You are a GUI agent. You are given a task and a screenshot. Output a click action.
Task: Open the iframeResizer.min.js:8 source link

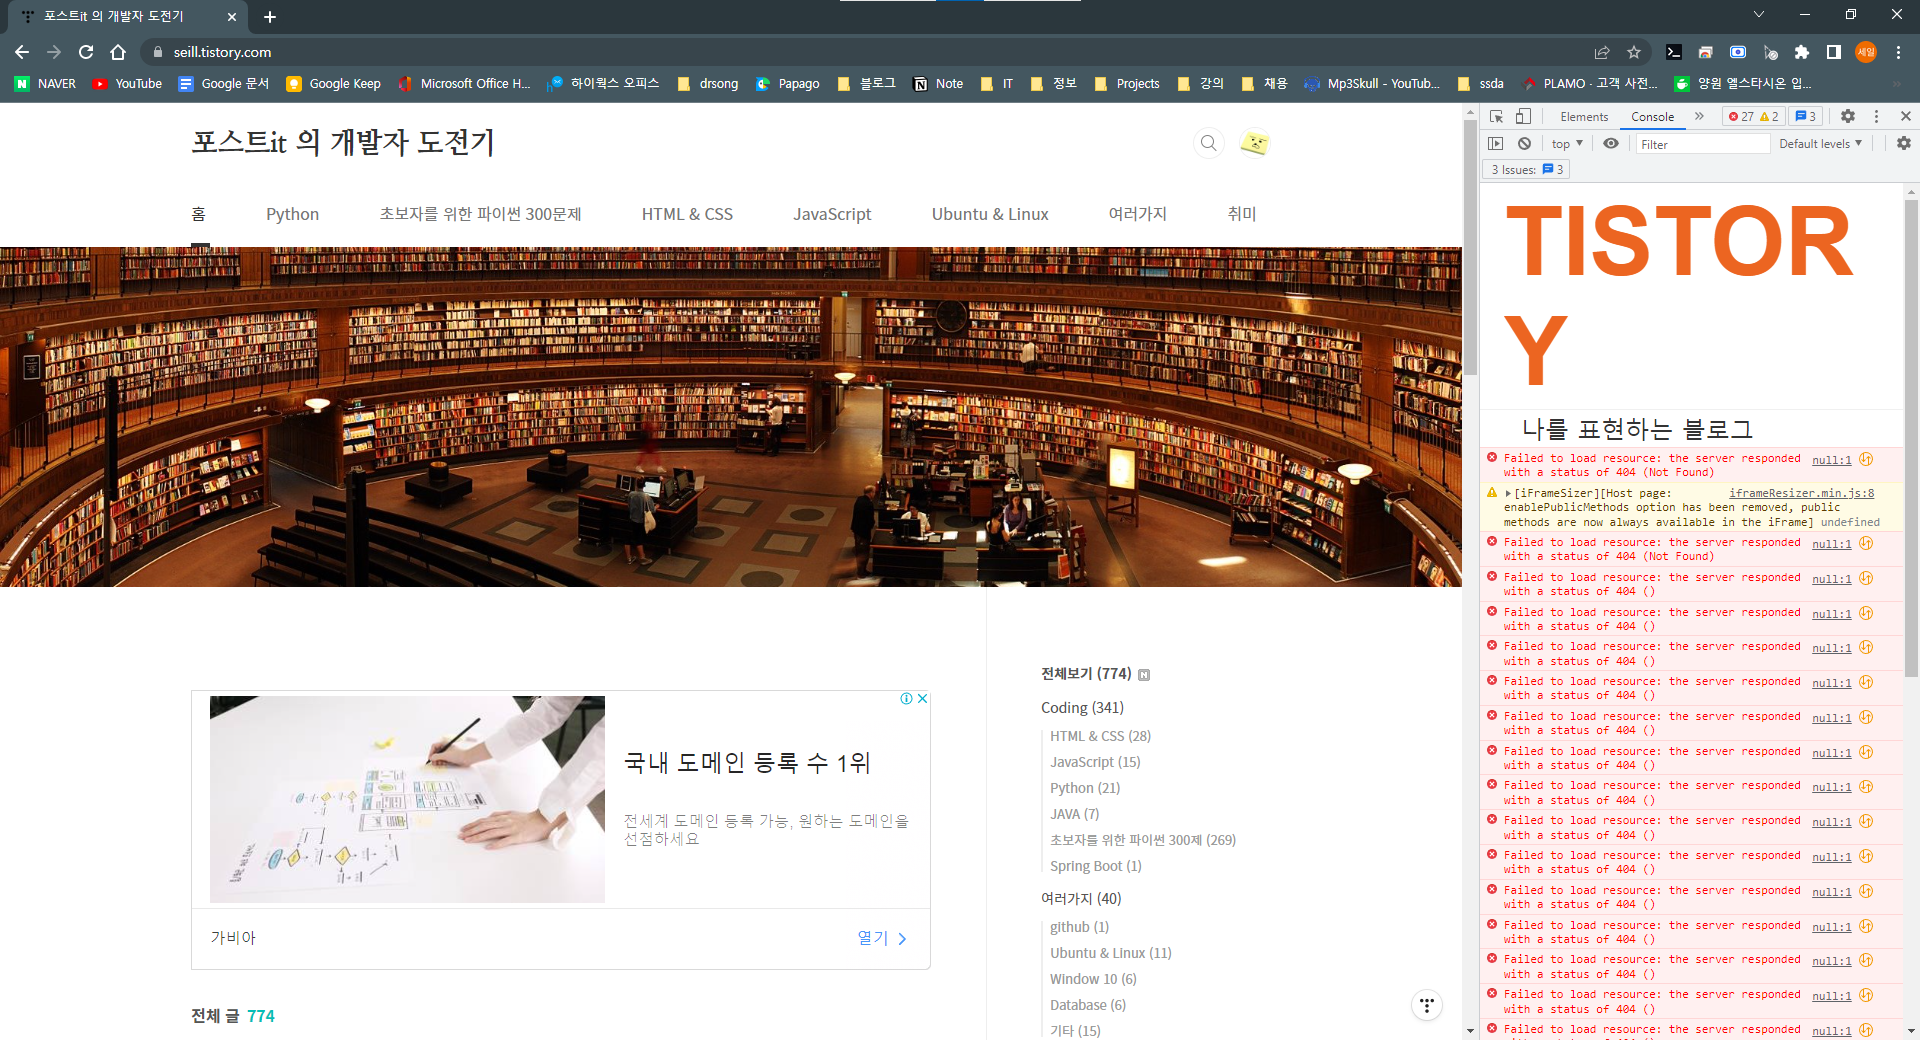(x=1802, y=493)
